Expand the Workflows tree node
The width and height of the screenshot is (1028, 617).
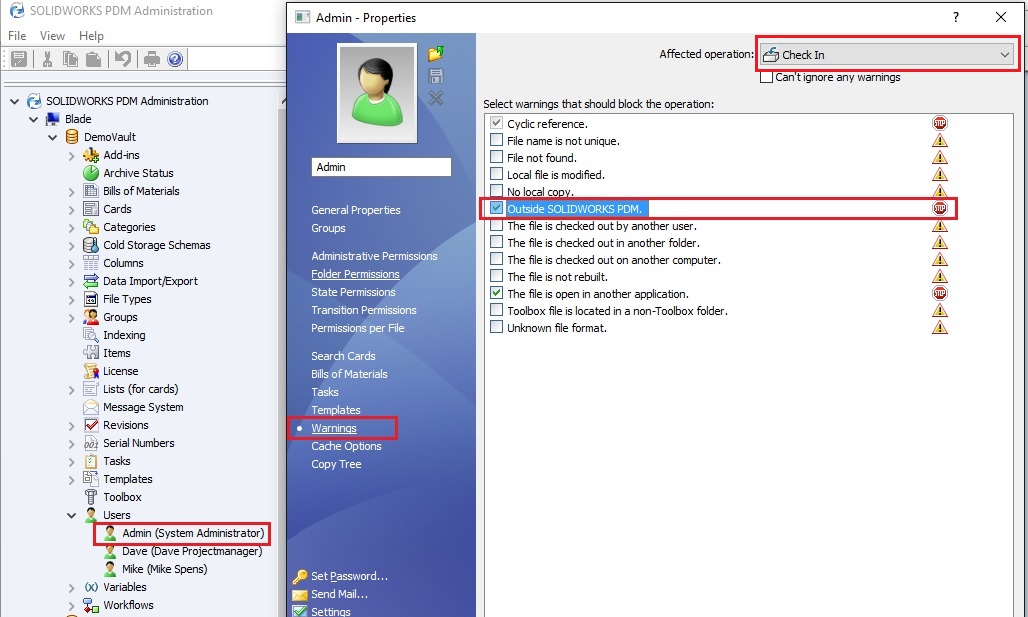coord(72,605)
